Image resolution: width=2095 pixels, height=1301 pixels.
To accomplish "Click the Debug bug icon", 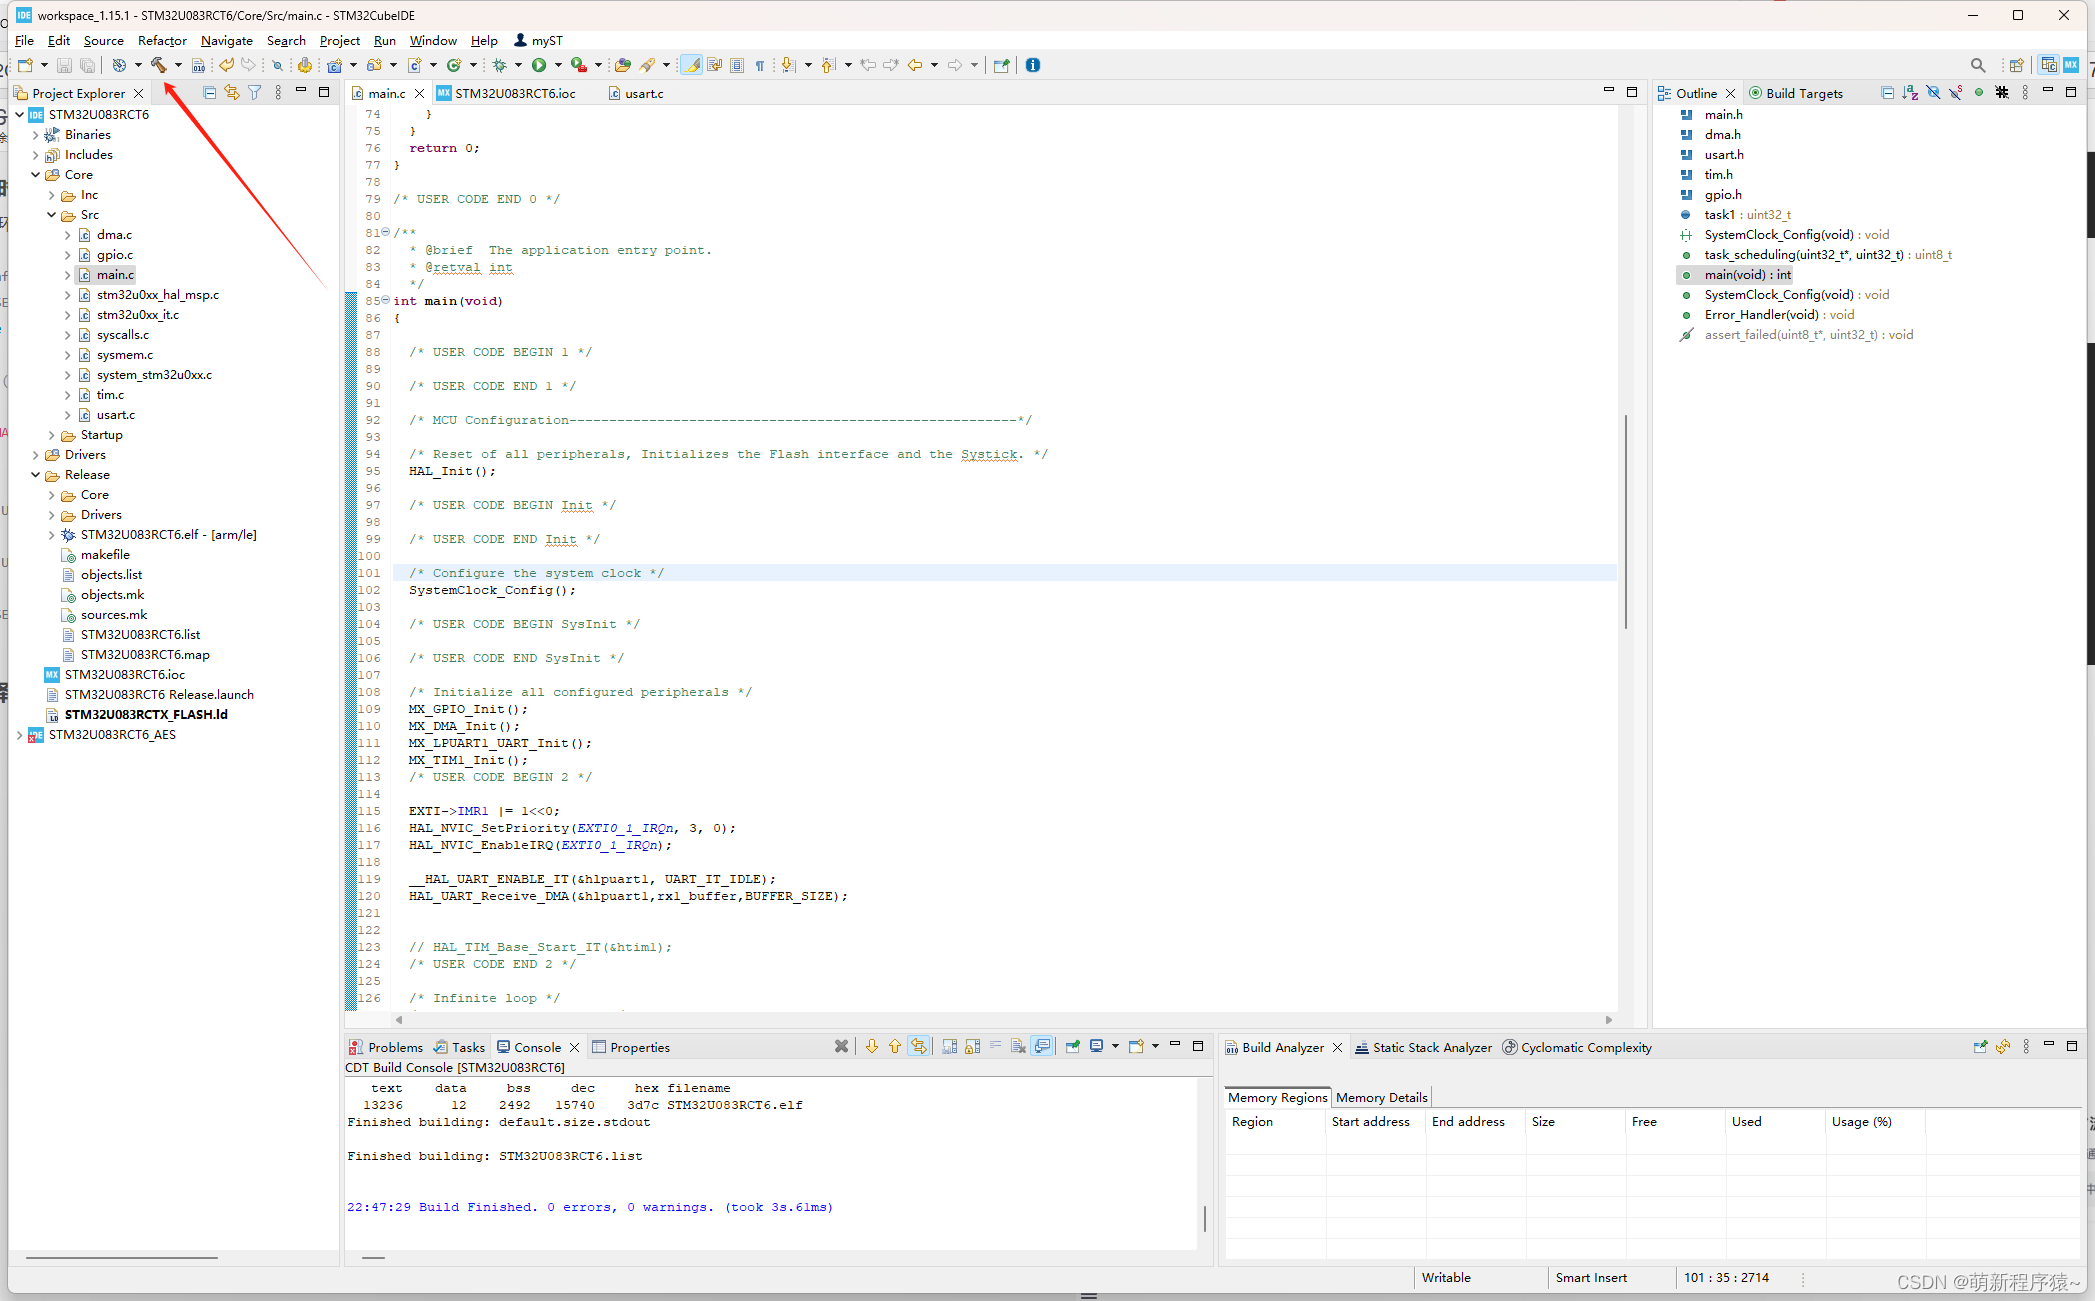I will pos(500,65).
